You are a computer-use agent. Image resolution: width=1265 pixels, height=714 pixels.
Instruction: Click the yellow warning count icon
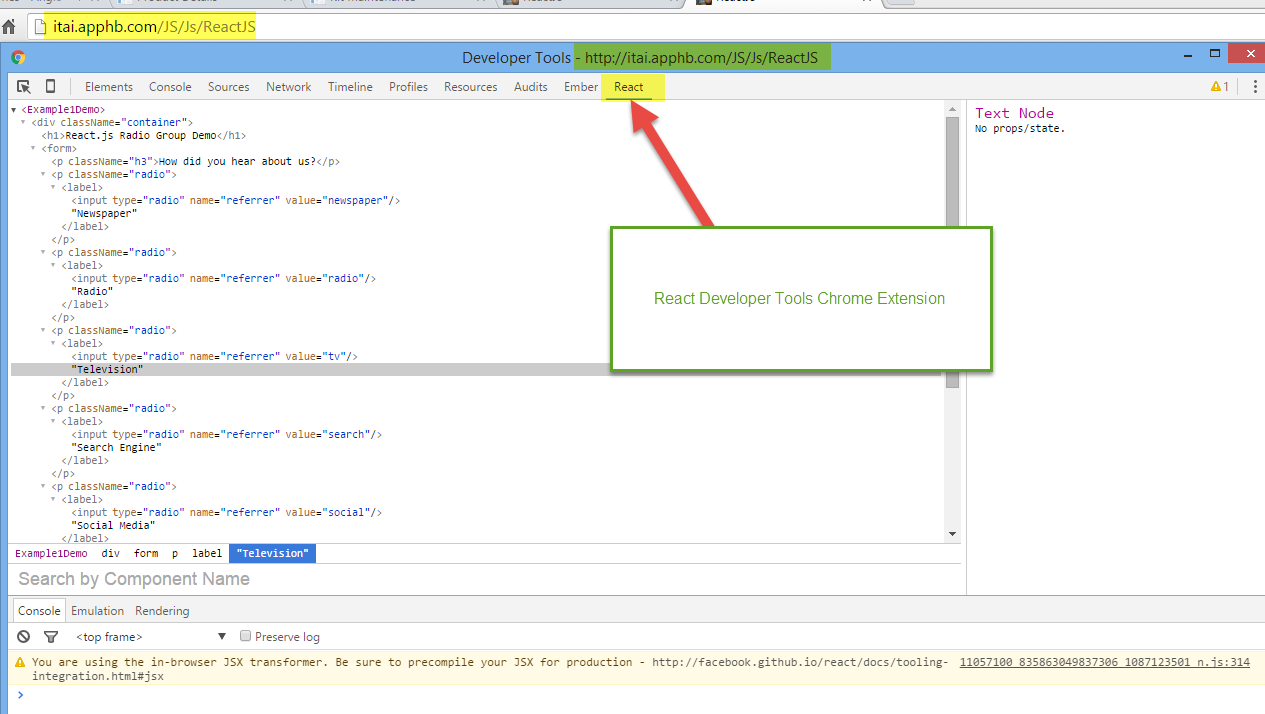point(1219,87)
